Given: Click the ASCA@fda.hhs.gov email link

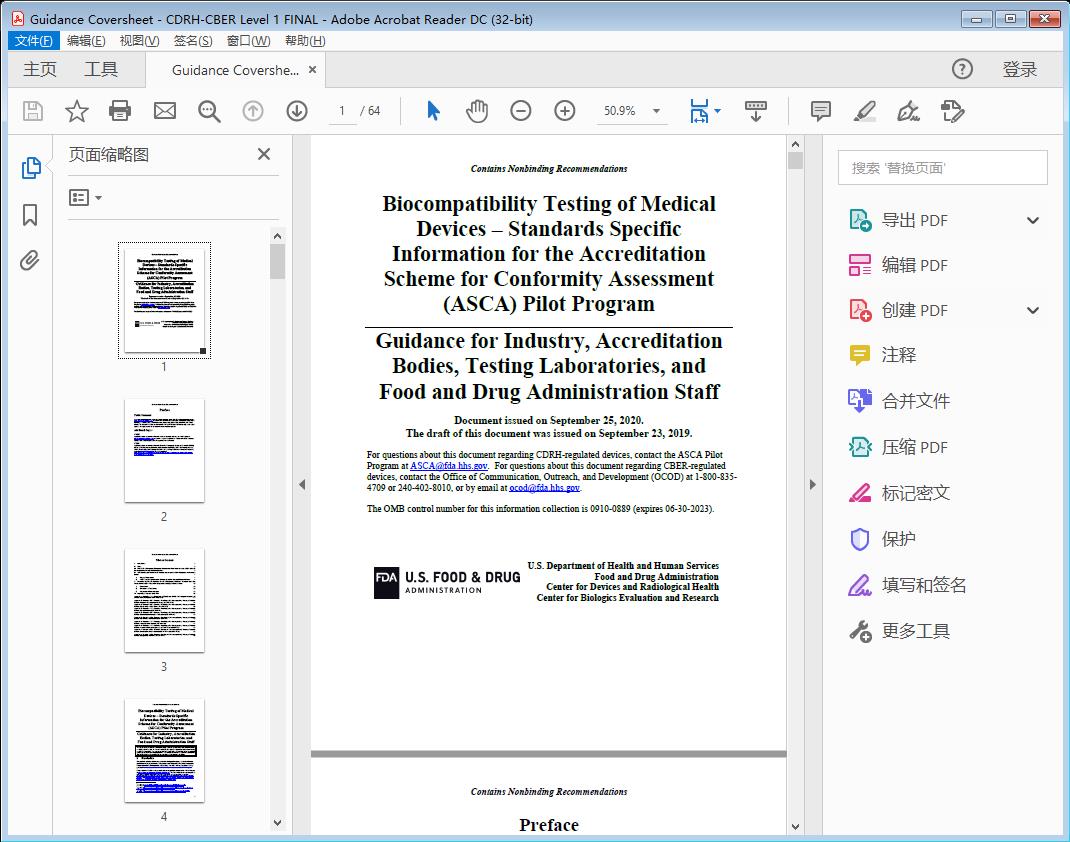Looking at the screenshot, I should (x=449, y=466).
